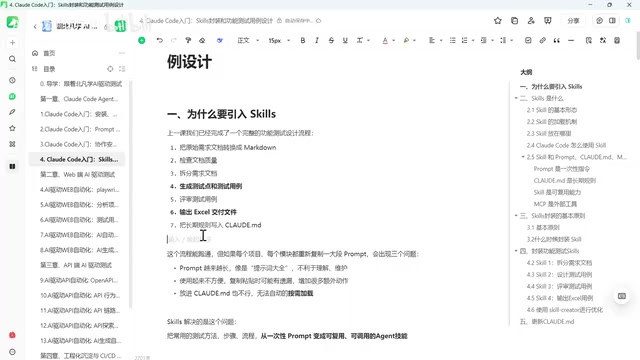Open the note history versions icon
The height and width of the screenshot is (360, 640).
point(514,20)
